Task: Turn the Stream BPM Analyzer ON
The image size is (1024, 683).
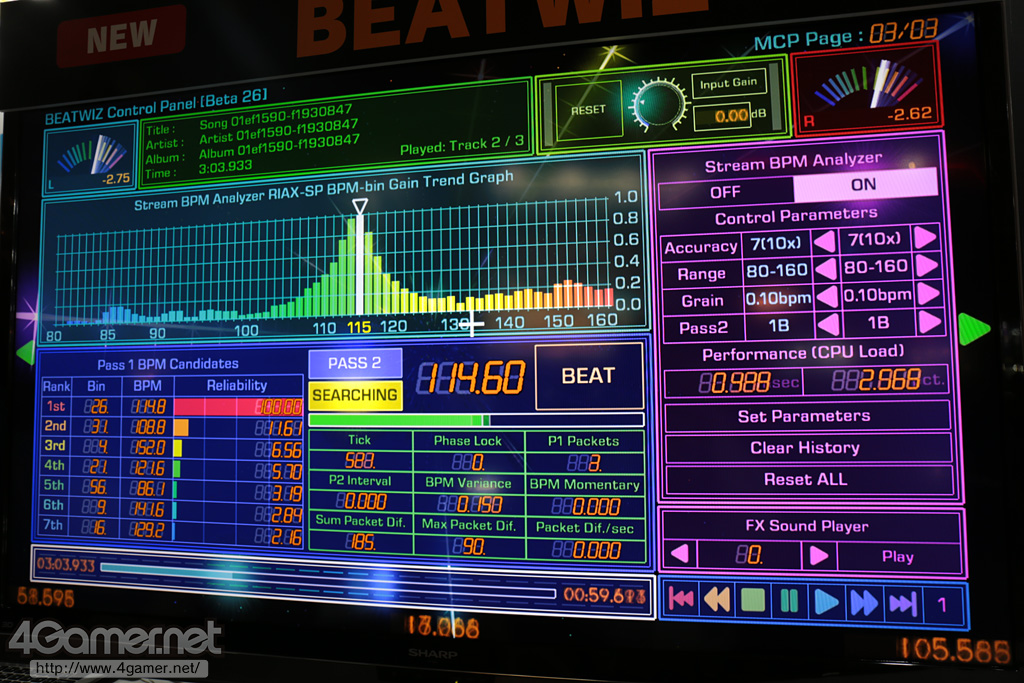Action: (865, 185)
